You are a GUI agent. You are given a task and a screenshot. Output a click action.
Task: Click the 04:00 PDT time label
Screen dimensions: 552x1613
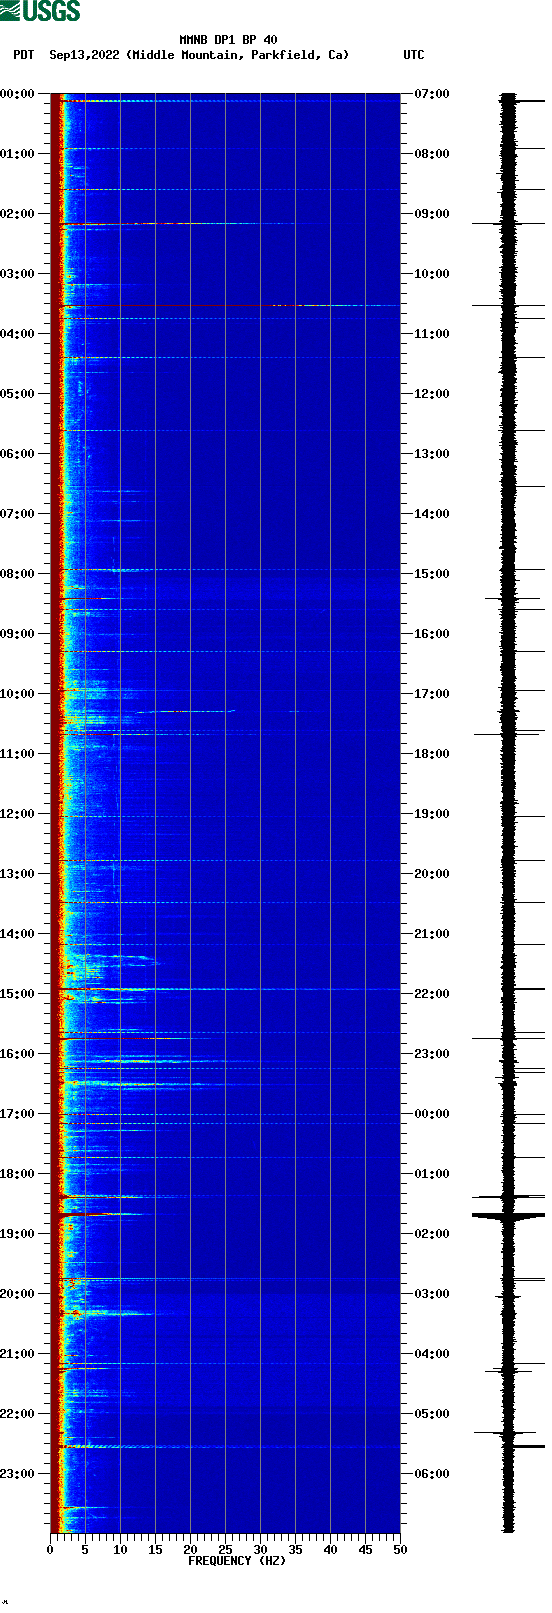(18, 334)
